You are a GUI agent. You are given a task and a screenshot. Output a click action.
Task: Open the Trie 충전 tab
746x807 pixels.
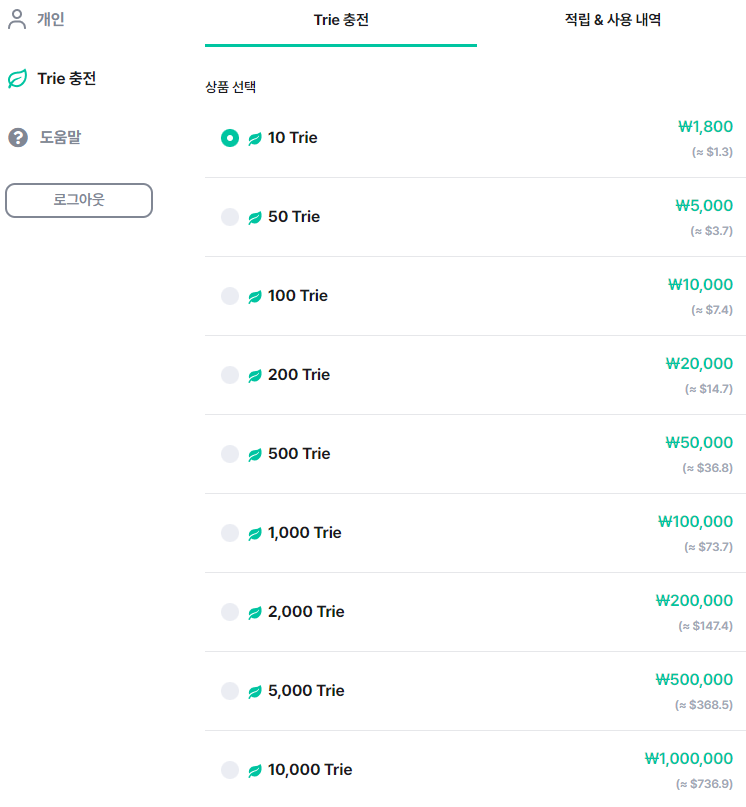[x=341, y=20]
